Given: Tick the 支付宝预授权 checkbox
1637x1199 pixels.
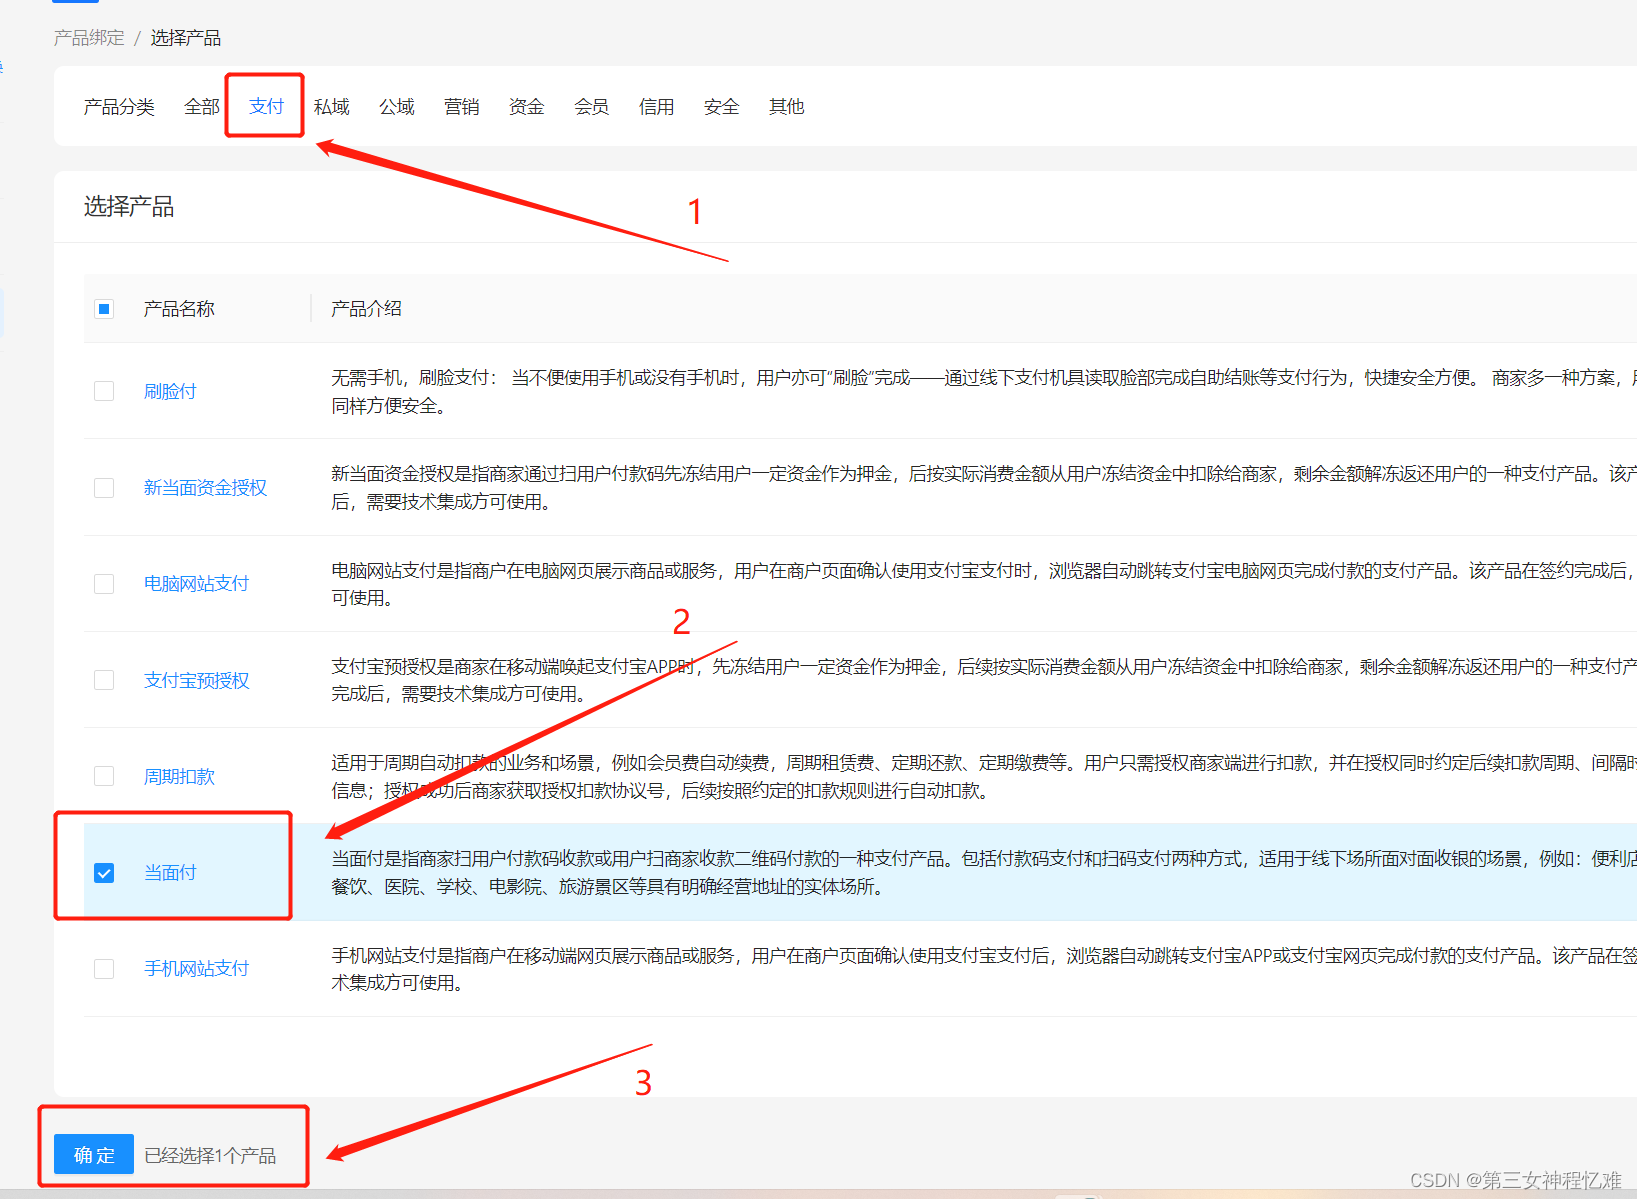Looking at the screenshot, I should pos(104,680).
